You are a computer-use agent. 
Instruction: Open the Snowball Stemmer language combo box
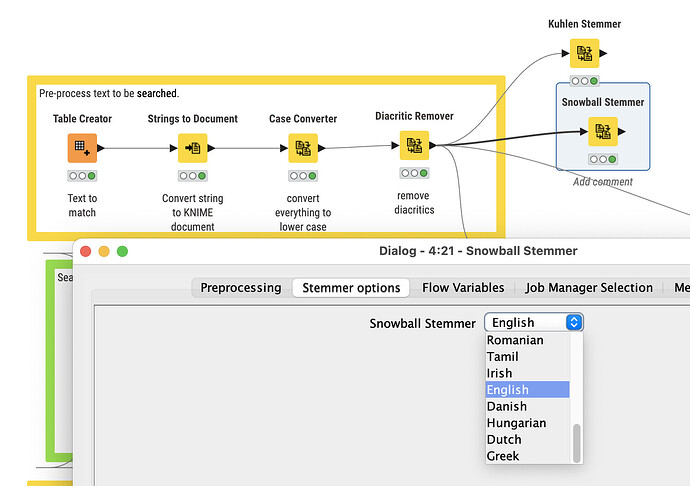pyautogui.click(x=534, y=322)
